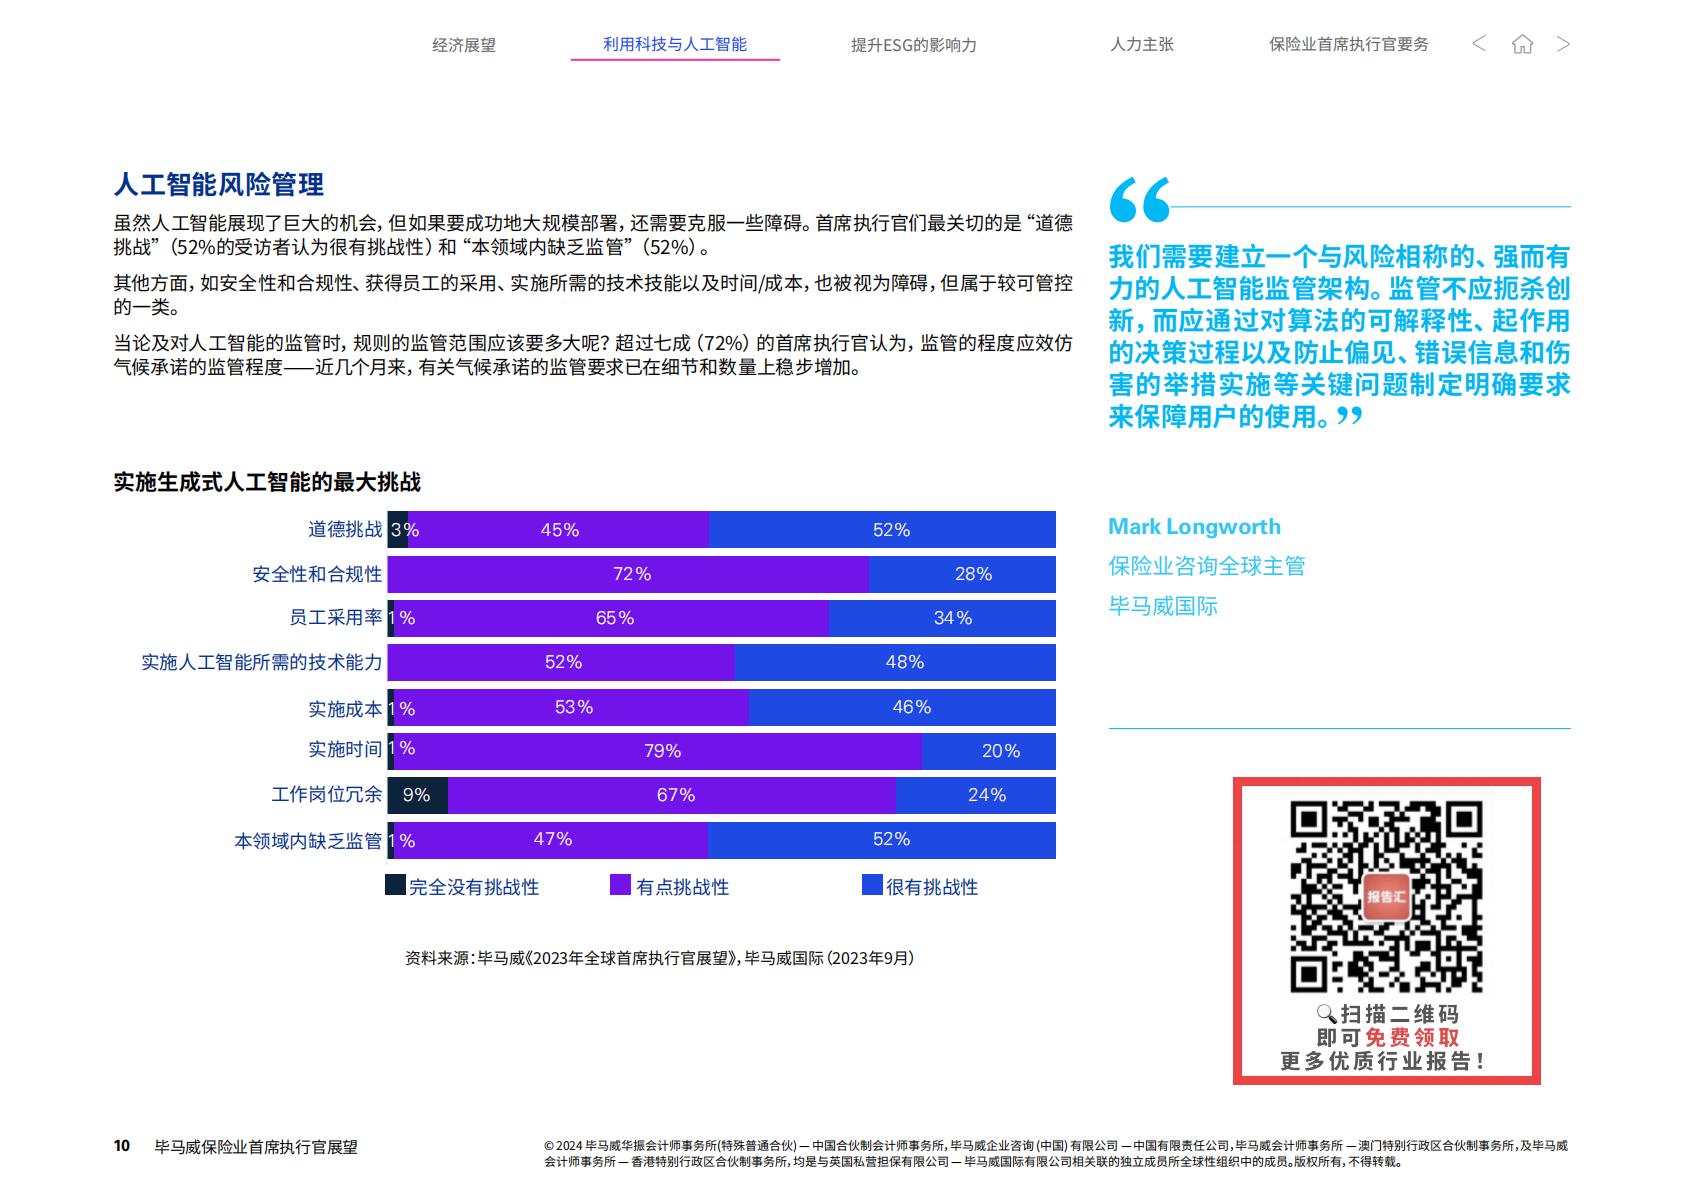Click the 72% purple bar for 安全性和合规性
Viewport: 1683px width, 1190px height.
coord(628,574)
